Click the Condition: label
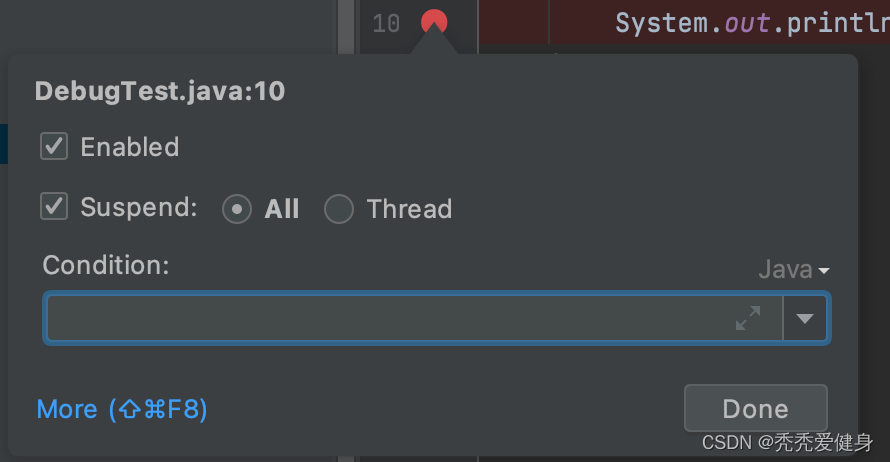The height and width of the screenshot is (462, 890). (106, 265)
